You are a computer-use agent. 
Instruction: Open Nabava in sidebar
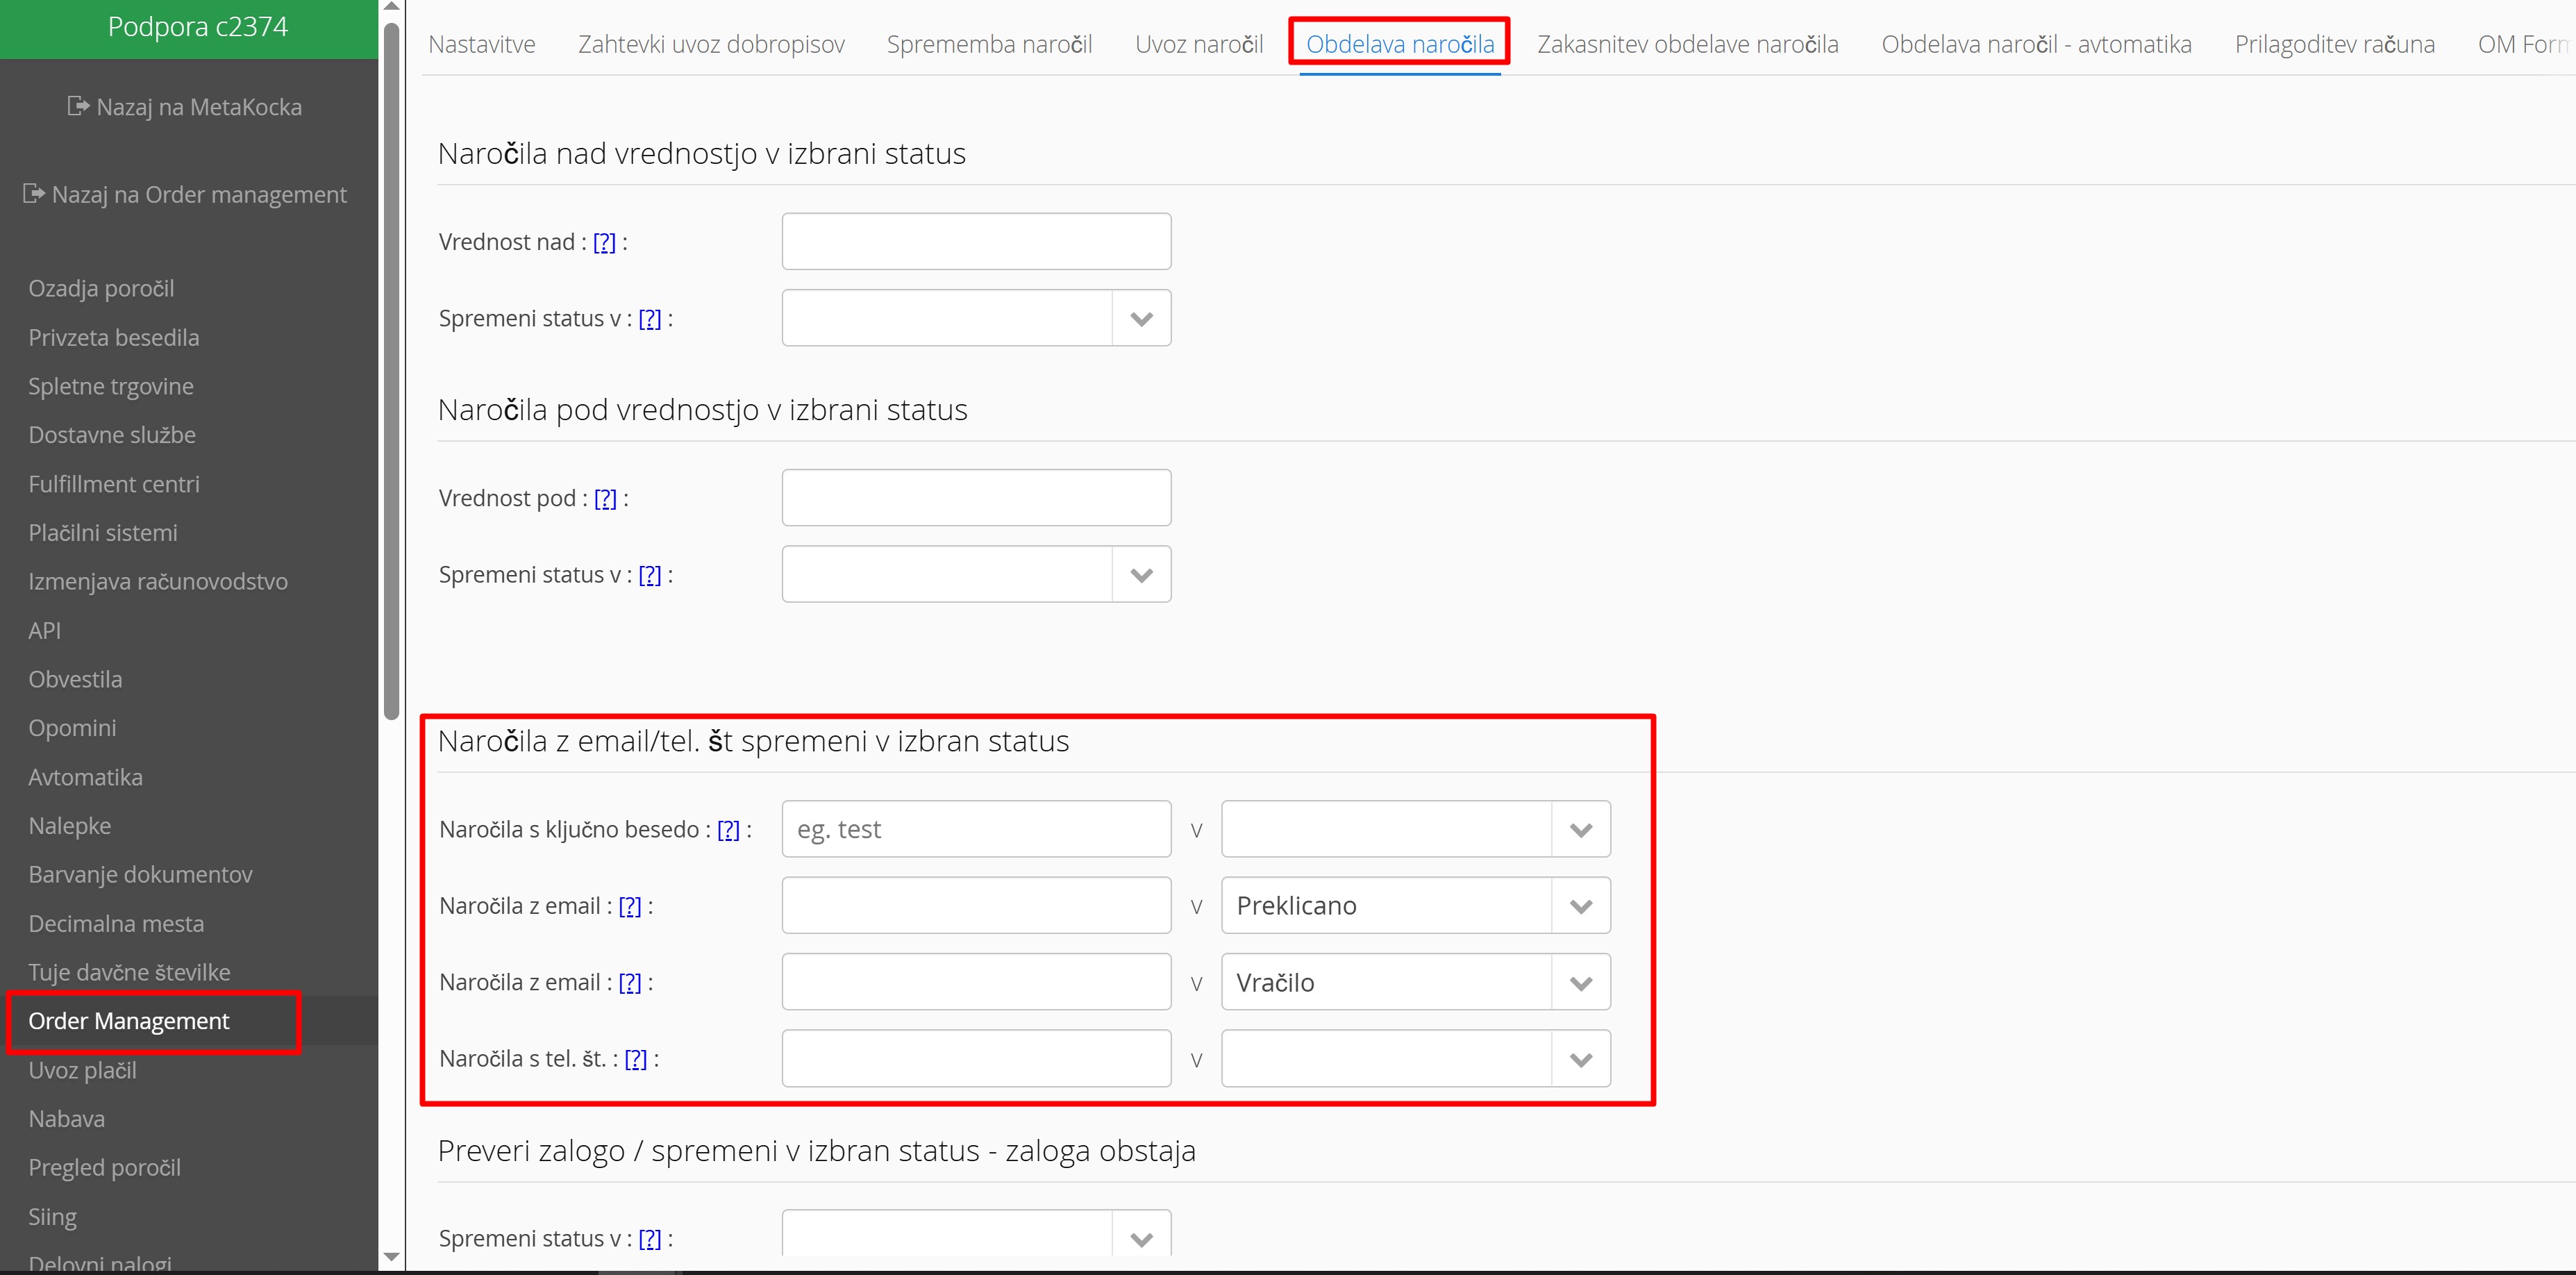coord(66,1119)
